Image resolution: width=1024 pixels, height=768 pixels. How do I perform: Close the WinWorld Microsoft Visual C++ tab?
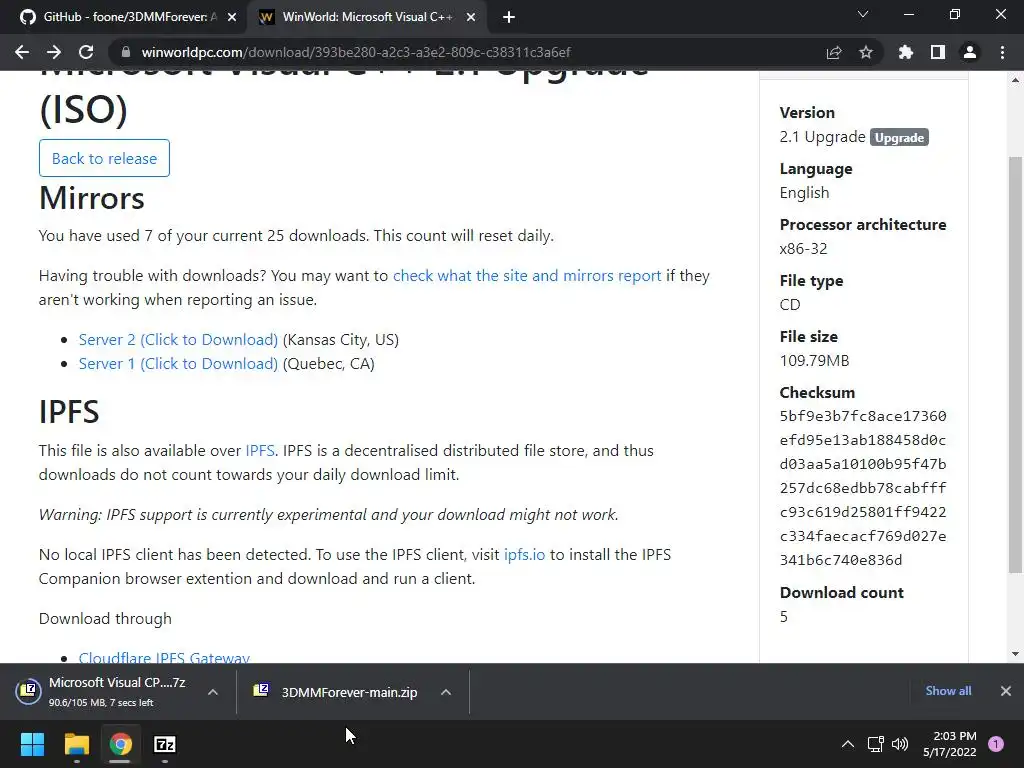pyautogui.click(x=471, y=18)
